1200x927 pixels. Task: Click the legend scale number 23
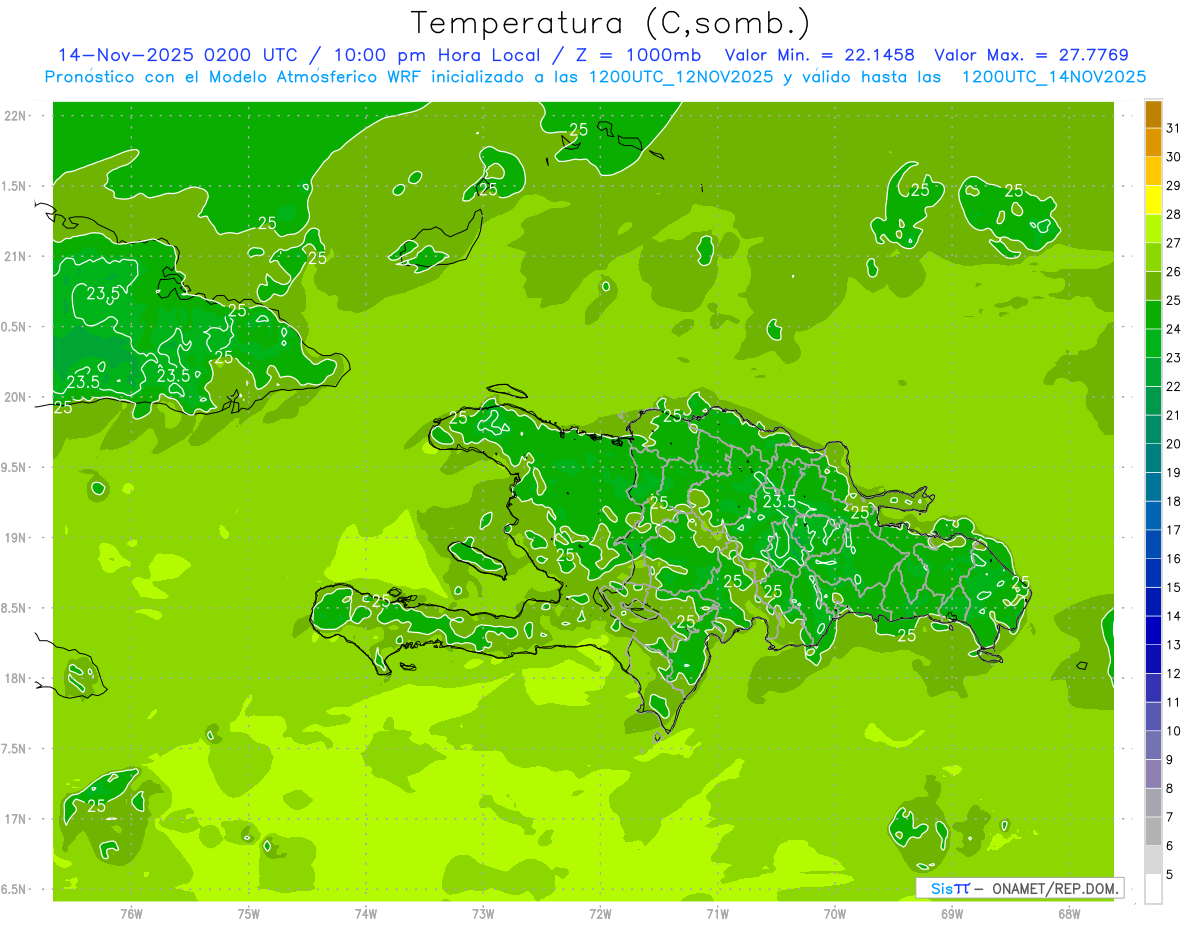pyautogui.click(x=1174, y=358)
